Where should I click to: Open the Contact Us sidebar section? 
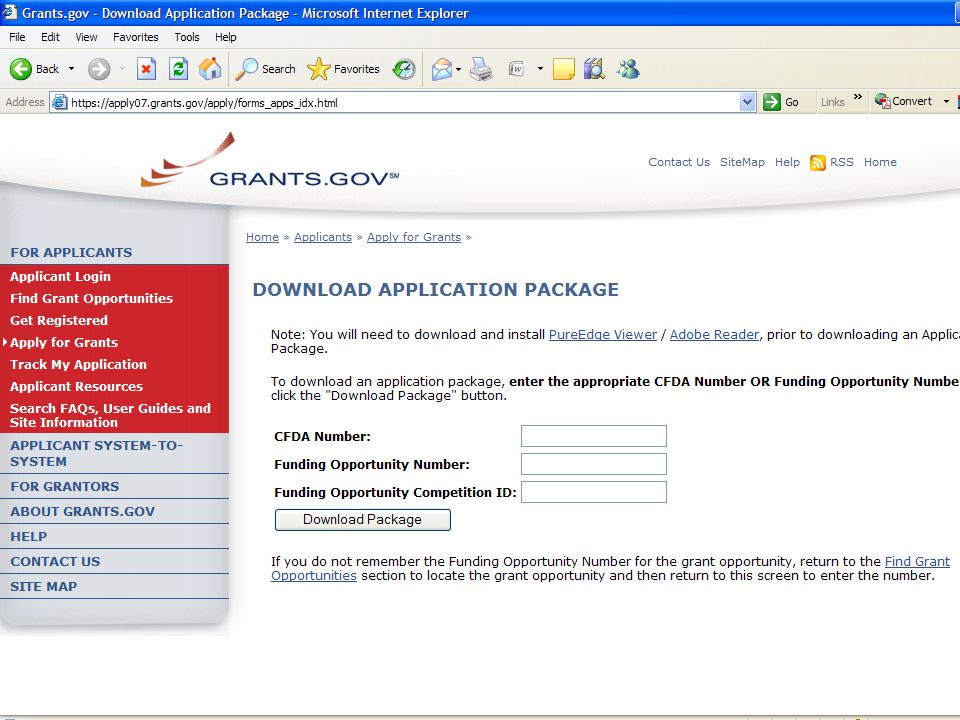[x=55, y=562]
